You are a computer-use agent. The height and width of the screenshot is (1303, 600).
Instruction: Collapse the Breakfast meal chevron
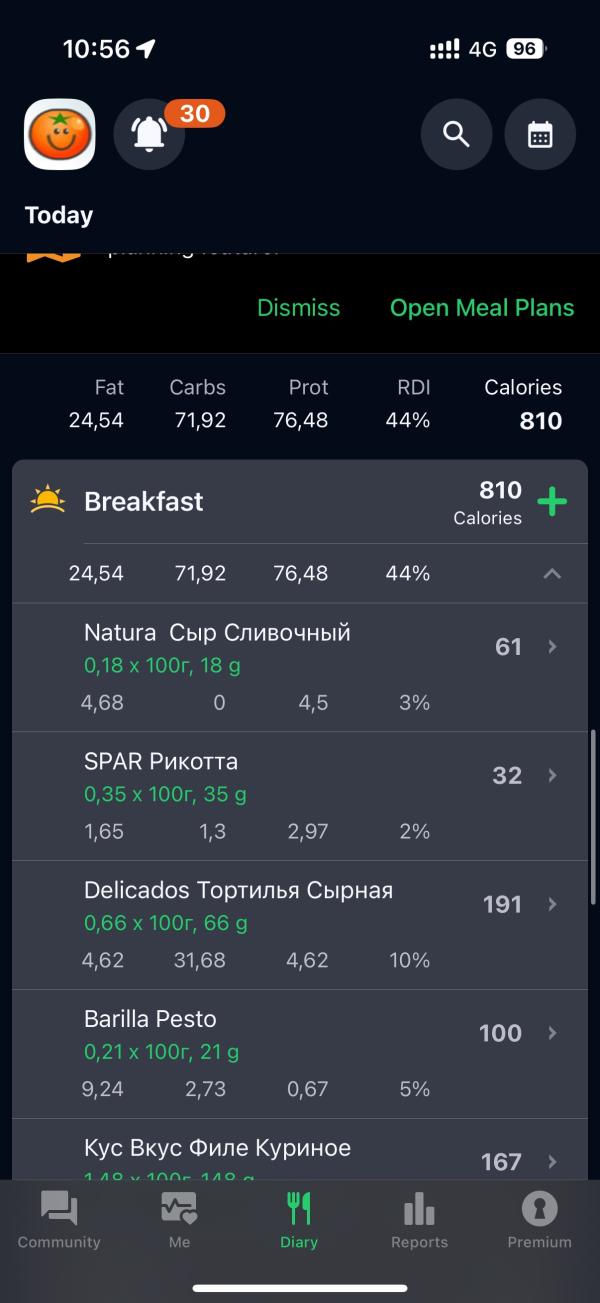click(x=552, y=574)
